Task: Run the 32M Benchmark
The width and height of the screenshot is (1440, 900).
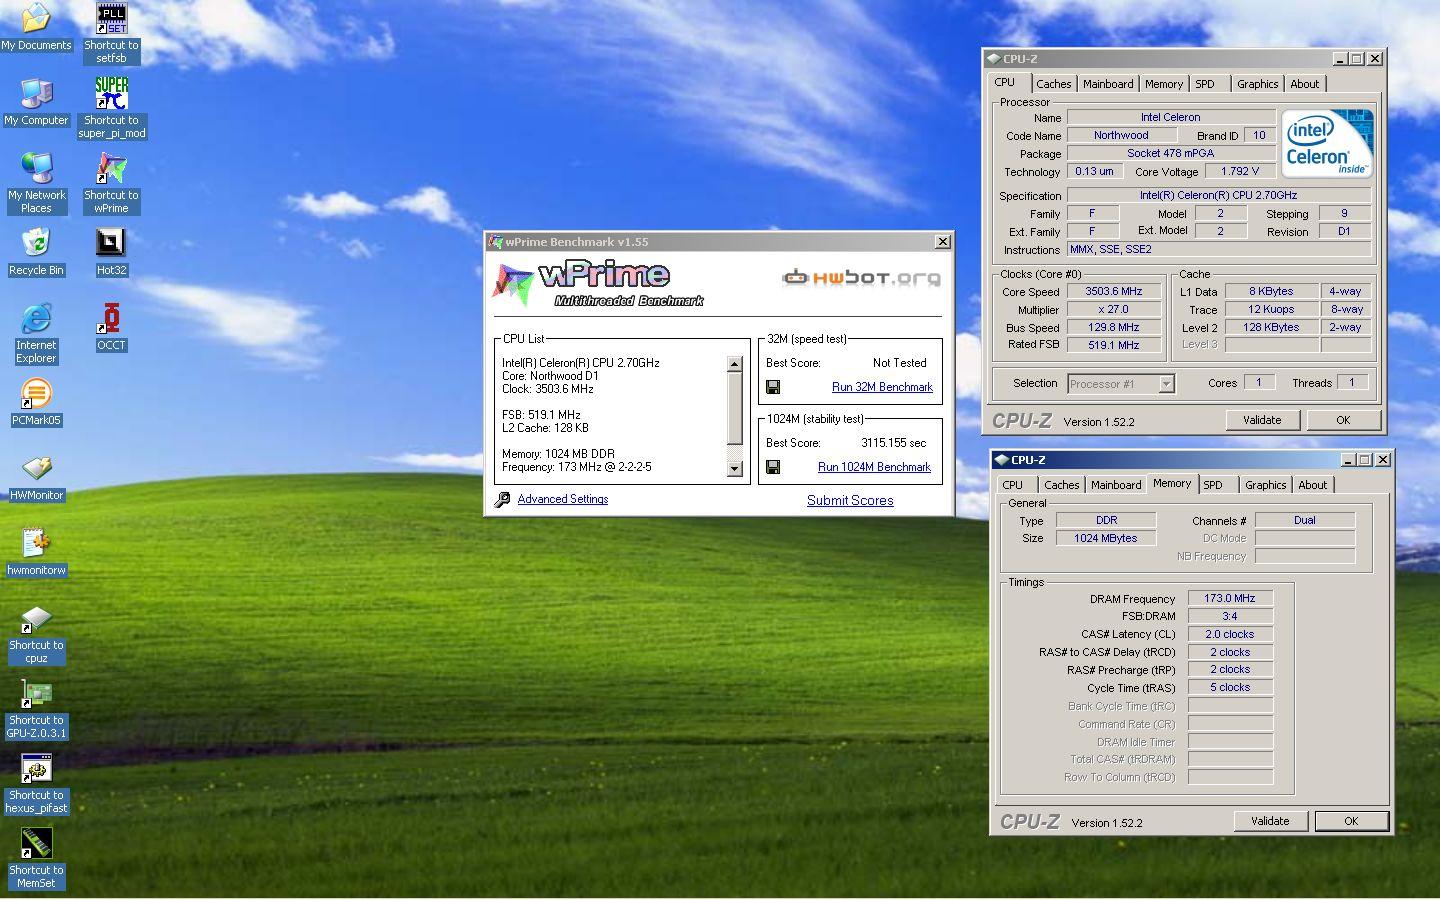Action: (x=882, y=387)
